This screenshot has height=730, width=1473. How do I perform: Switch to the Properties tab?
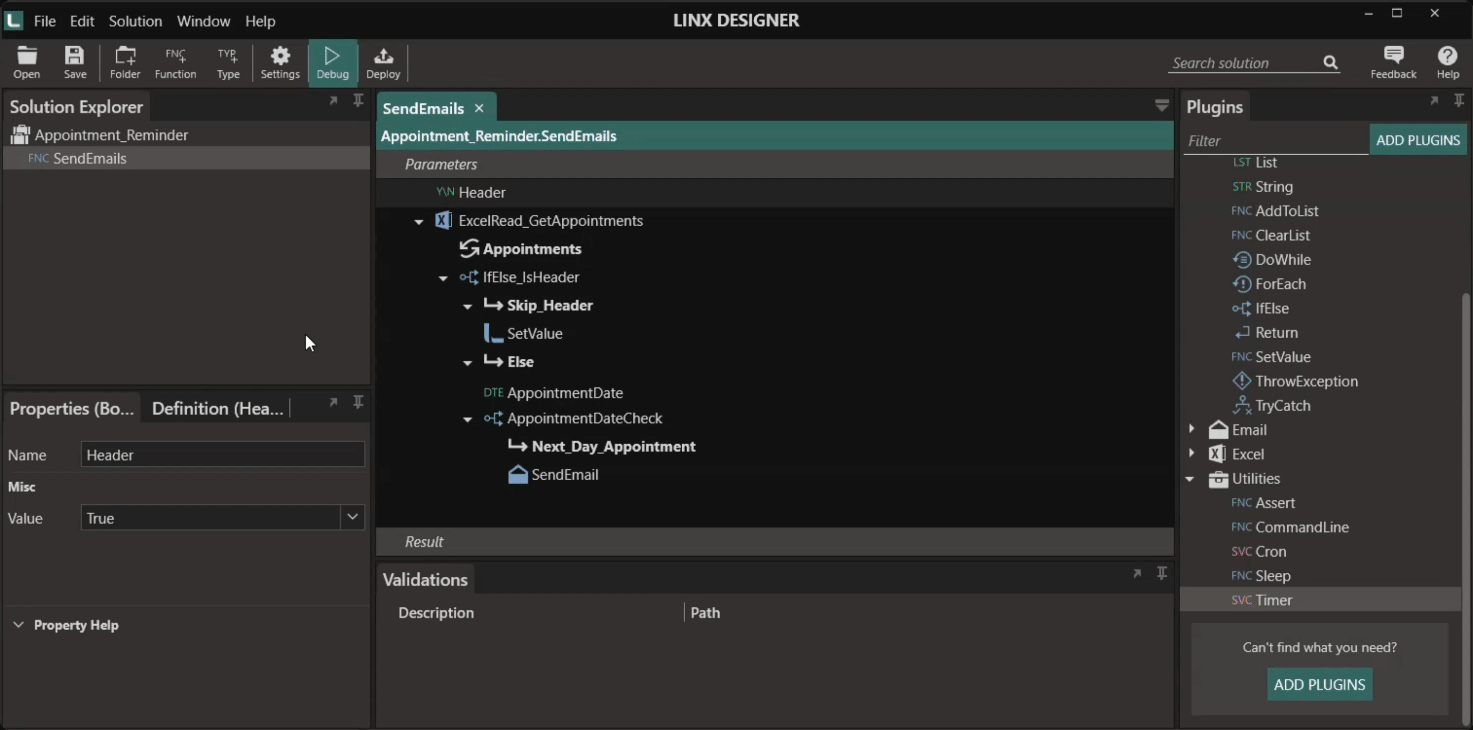point(72,408)
